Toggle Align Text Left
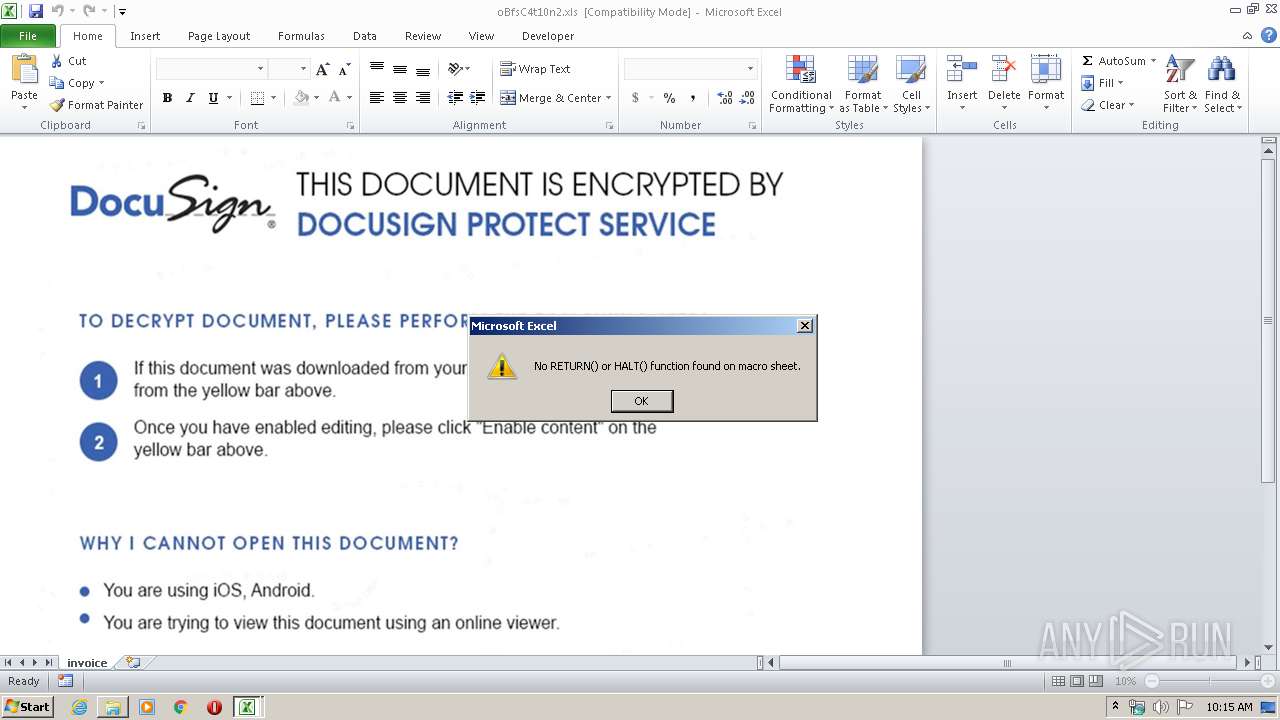This screenshot has height=720, width=1280. [x=377, y=98]
